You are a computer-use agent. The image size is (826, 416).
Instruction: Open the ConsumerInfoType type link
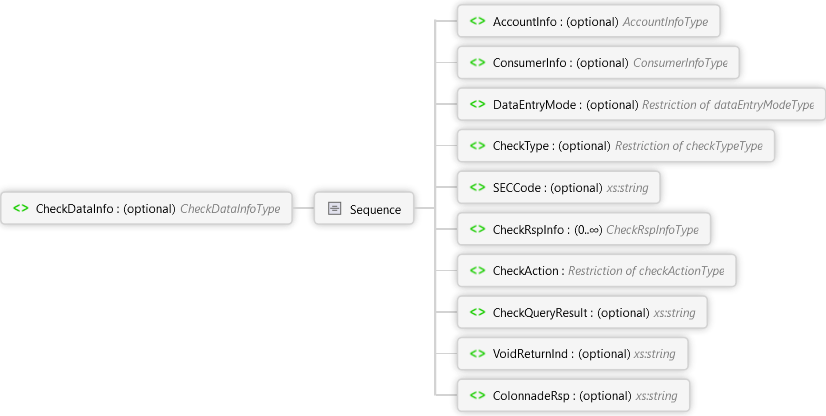click(680, 63)
